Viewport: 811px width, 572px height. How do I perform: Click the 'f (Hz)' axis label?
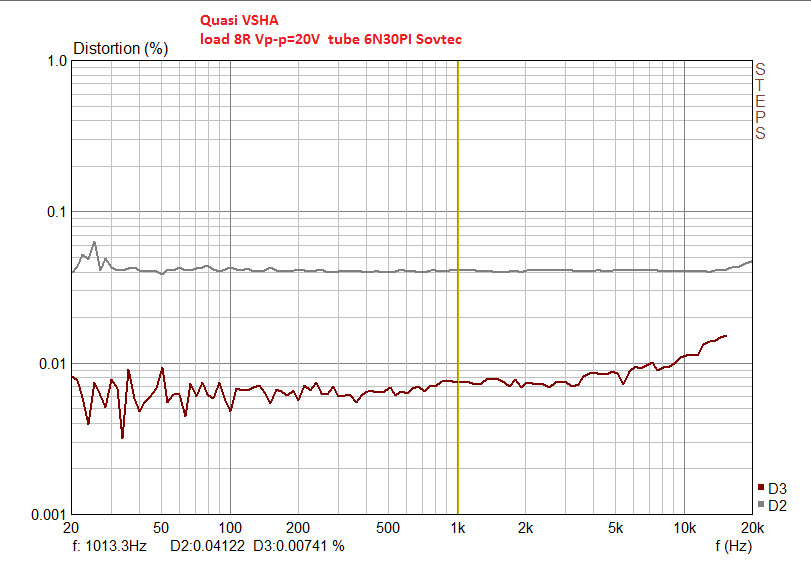point(733,546)
